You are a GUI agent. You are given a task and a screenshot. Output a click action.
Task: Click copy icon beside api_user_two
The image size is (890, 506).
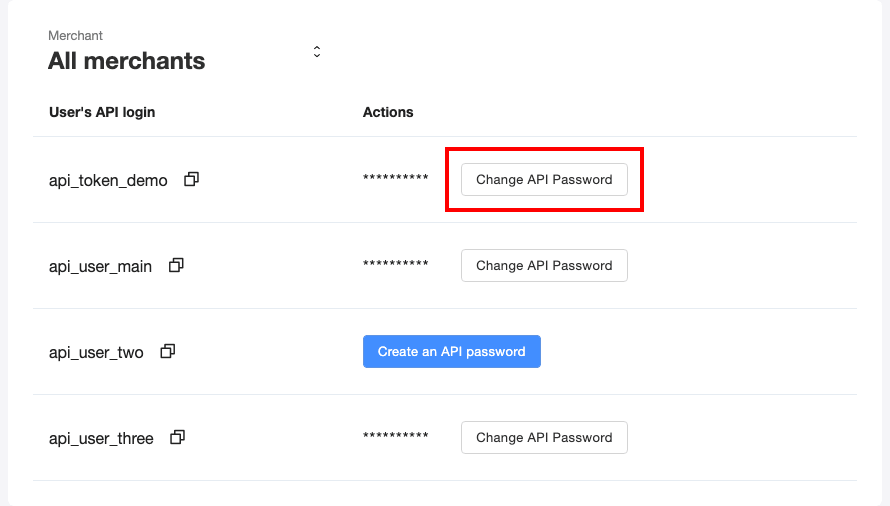(x=168, y=352)
